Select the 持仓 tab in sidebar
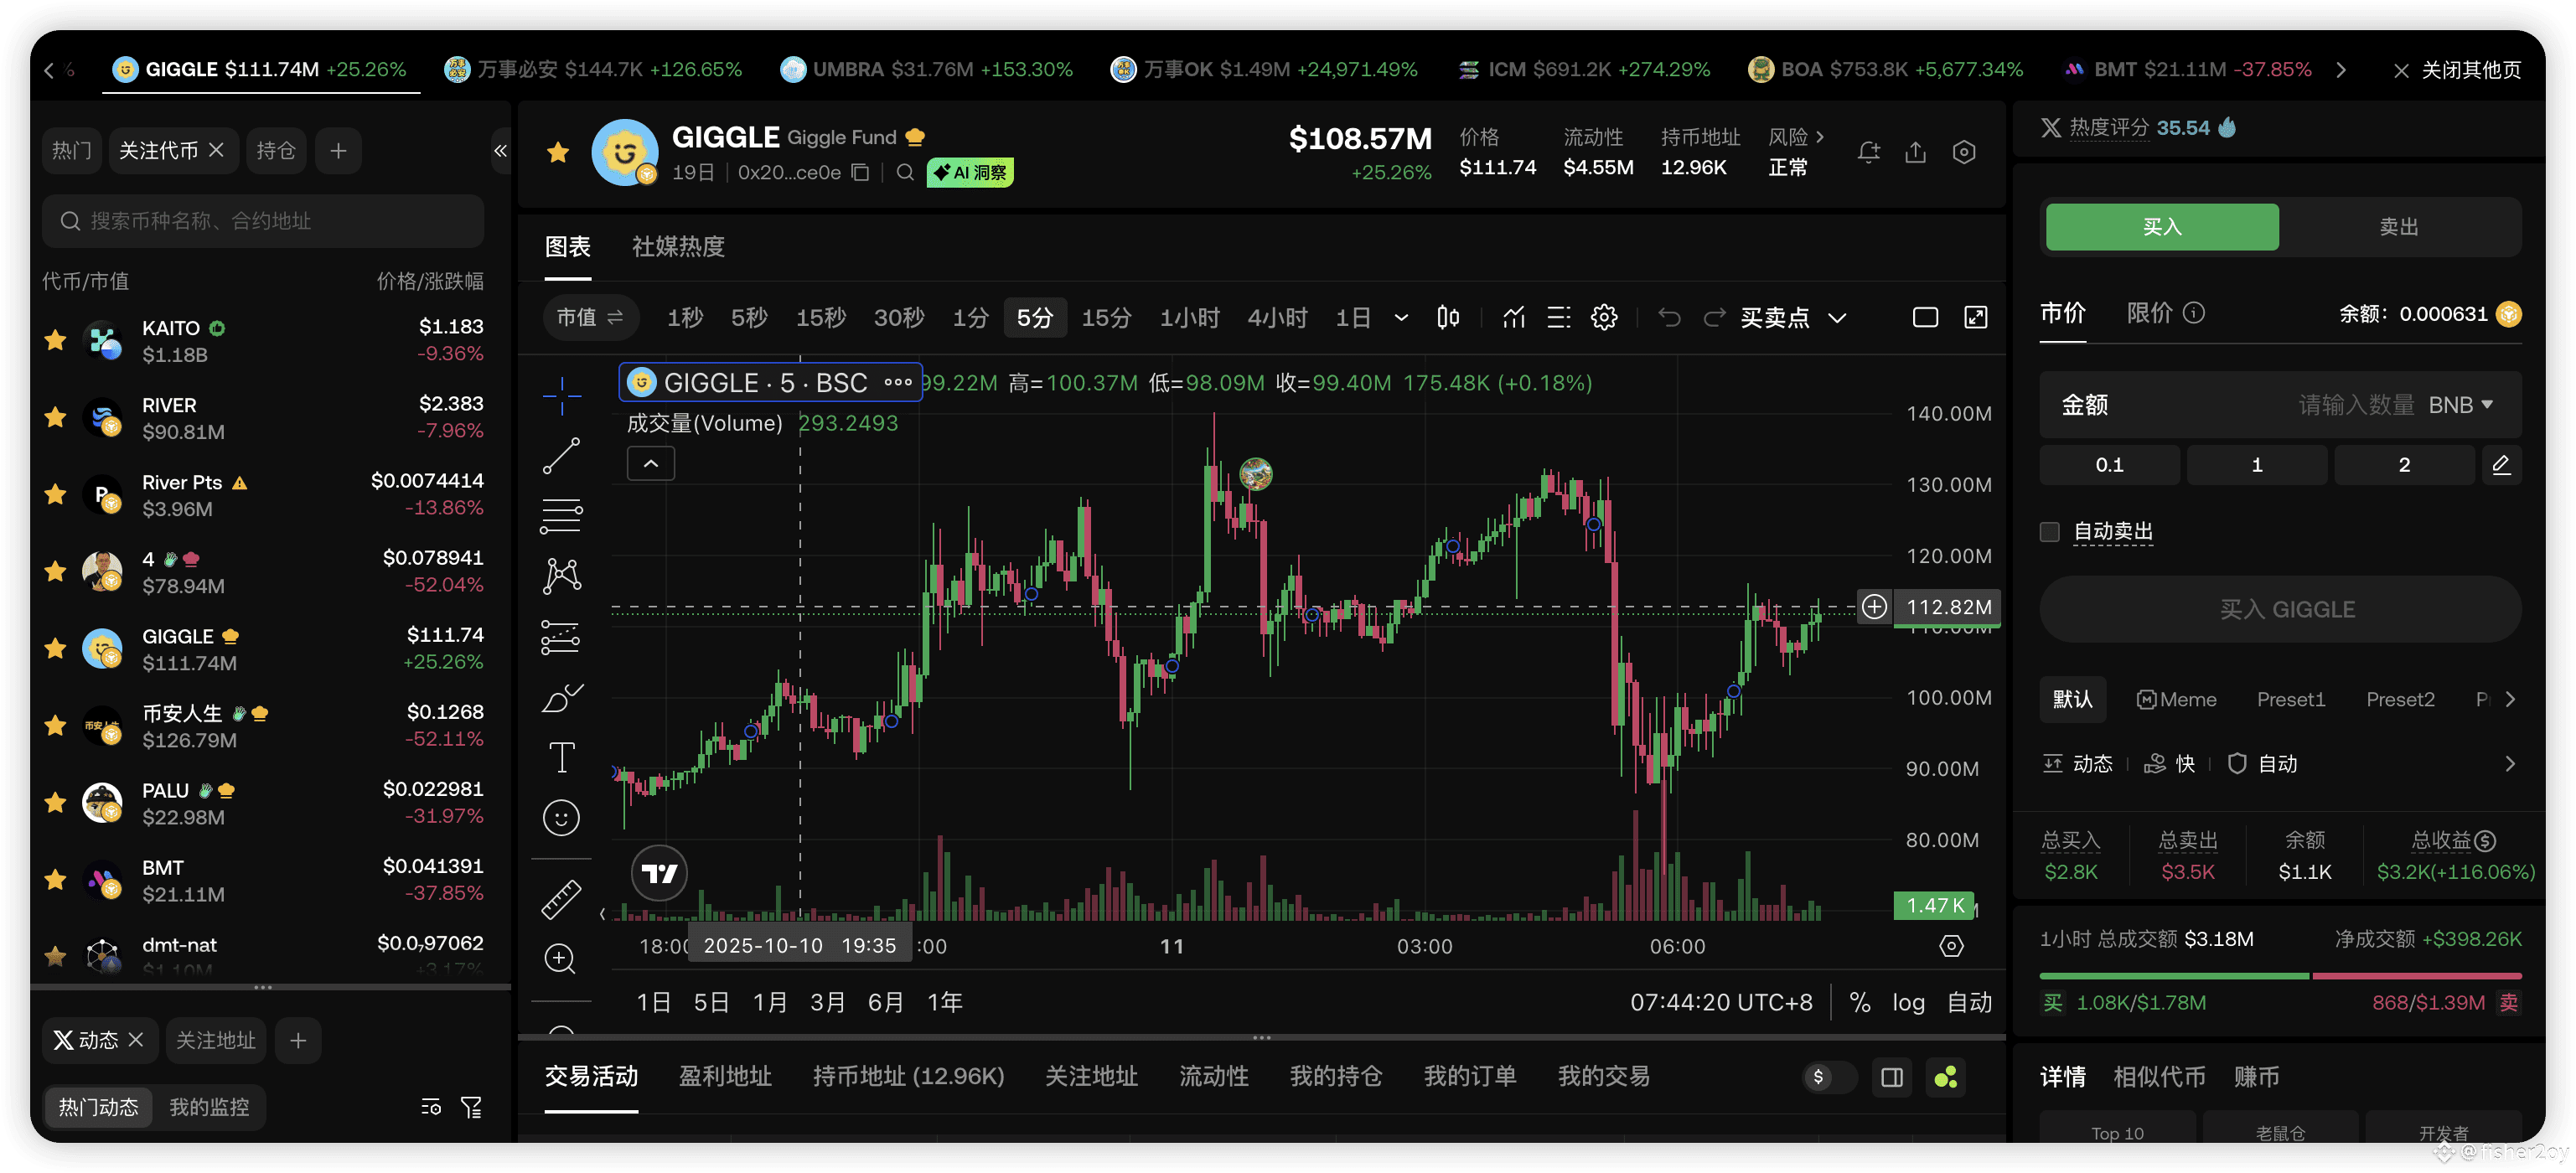The height and width of the screenshot is (1173, 2576). 275,150
